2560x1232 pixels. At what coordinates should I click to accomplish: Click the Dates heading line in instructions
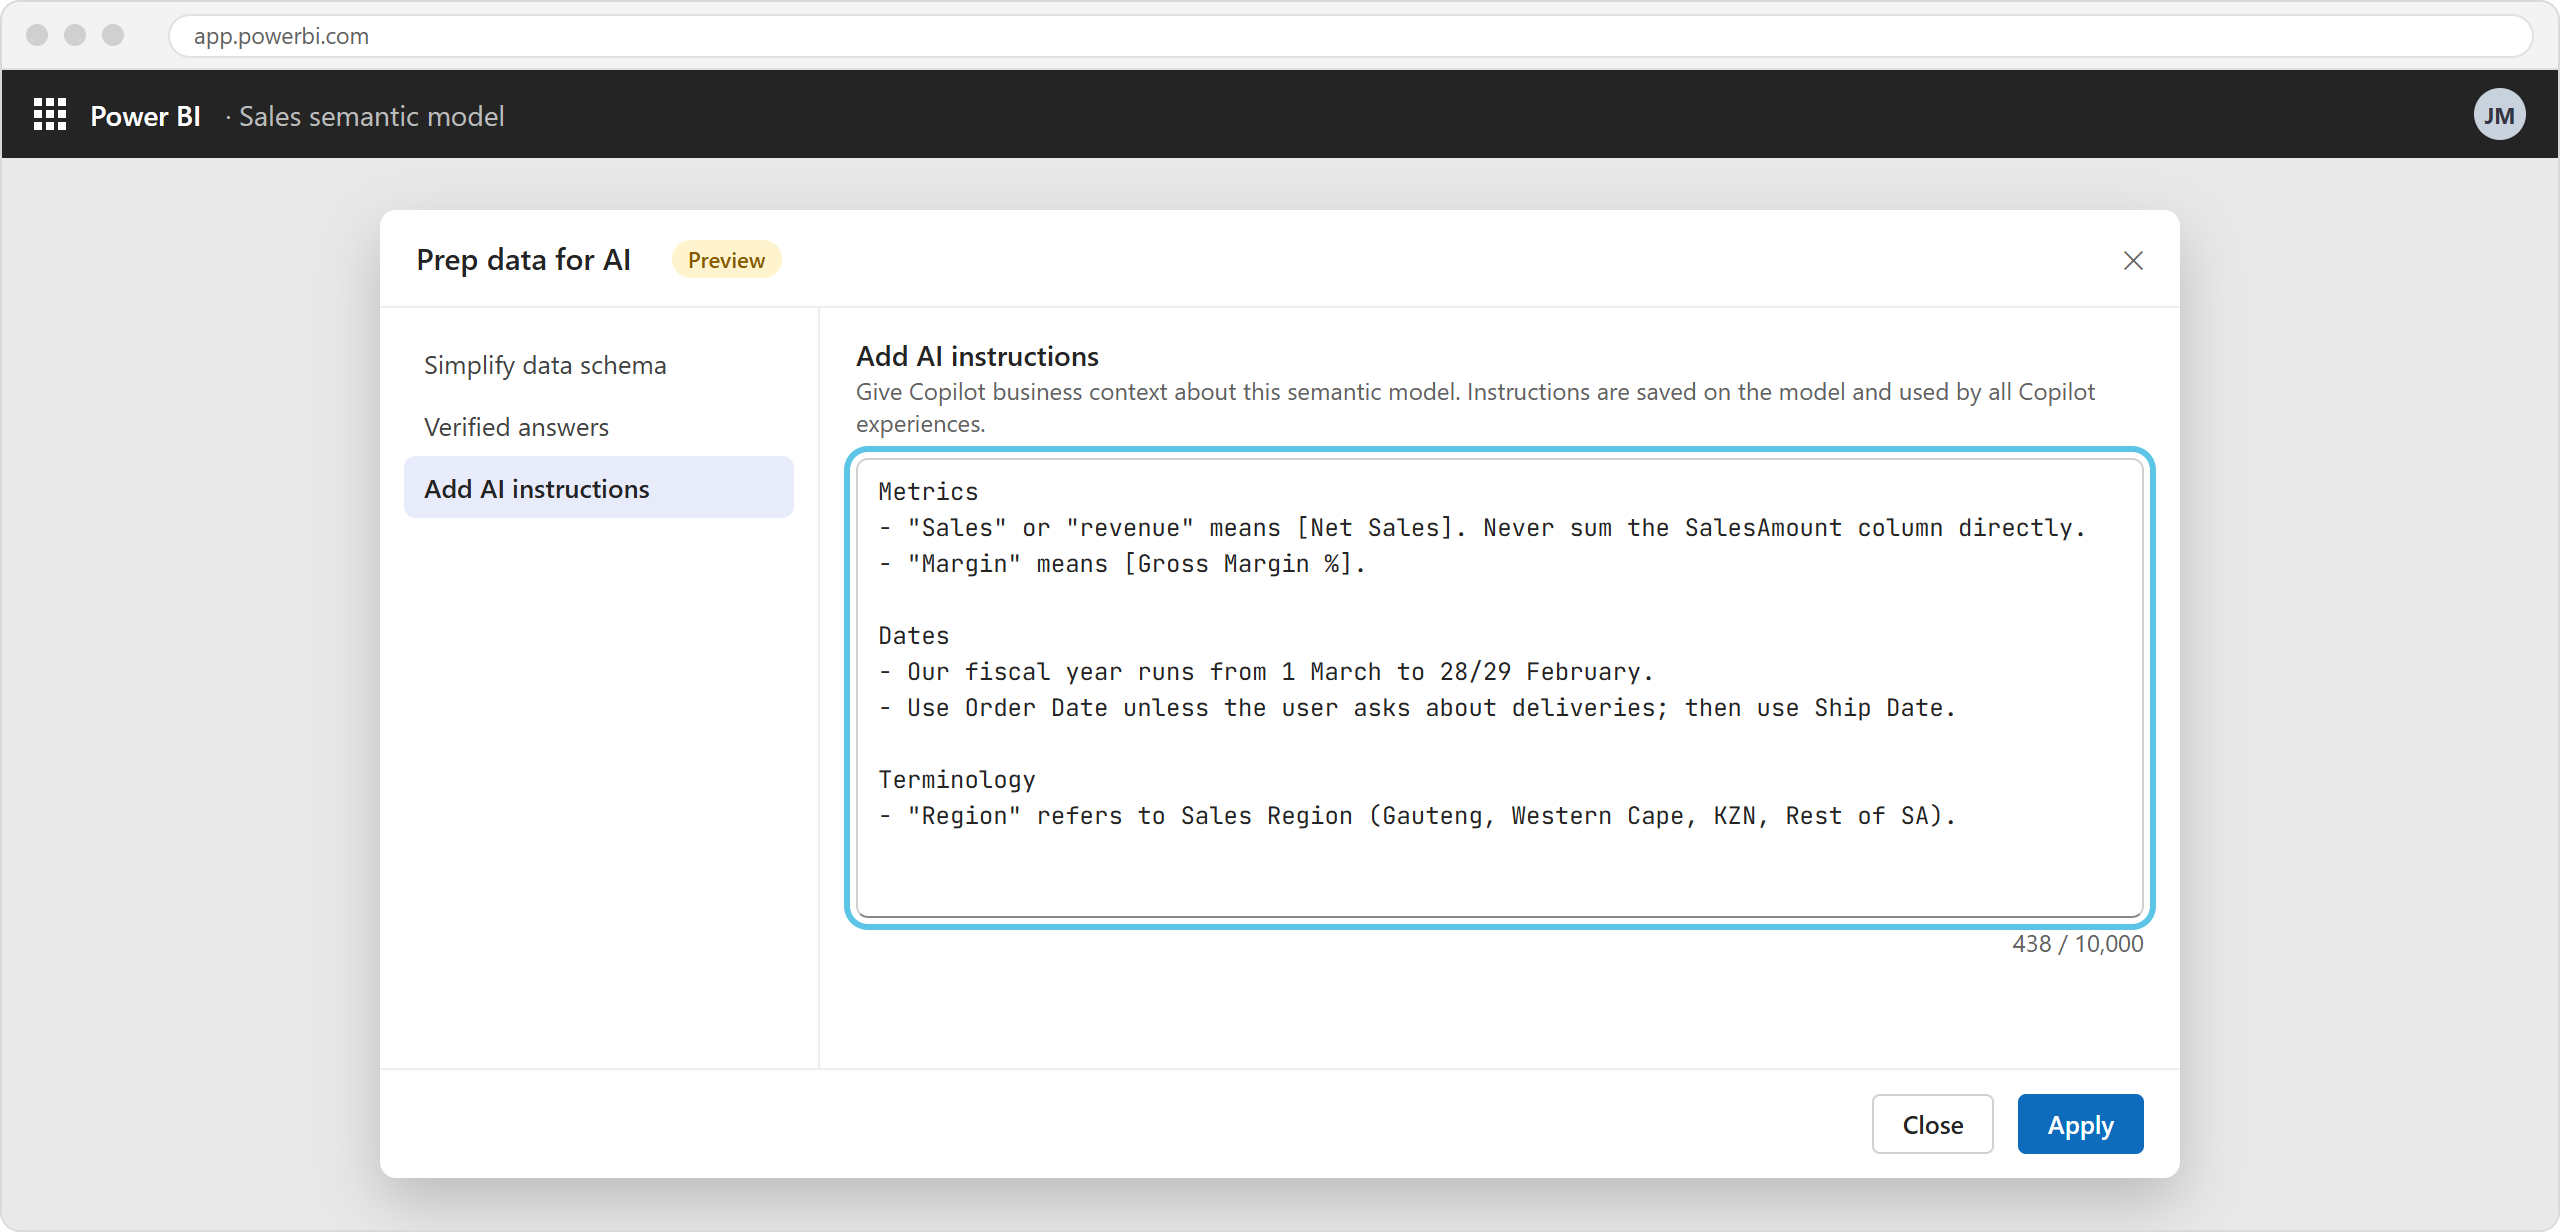tap(914, 635)
